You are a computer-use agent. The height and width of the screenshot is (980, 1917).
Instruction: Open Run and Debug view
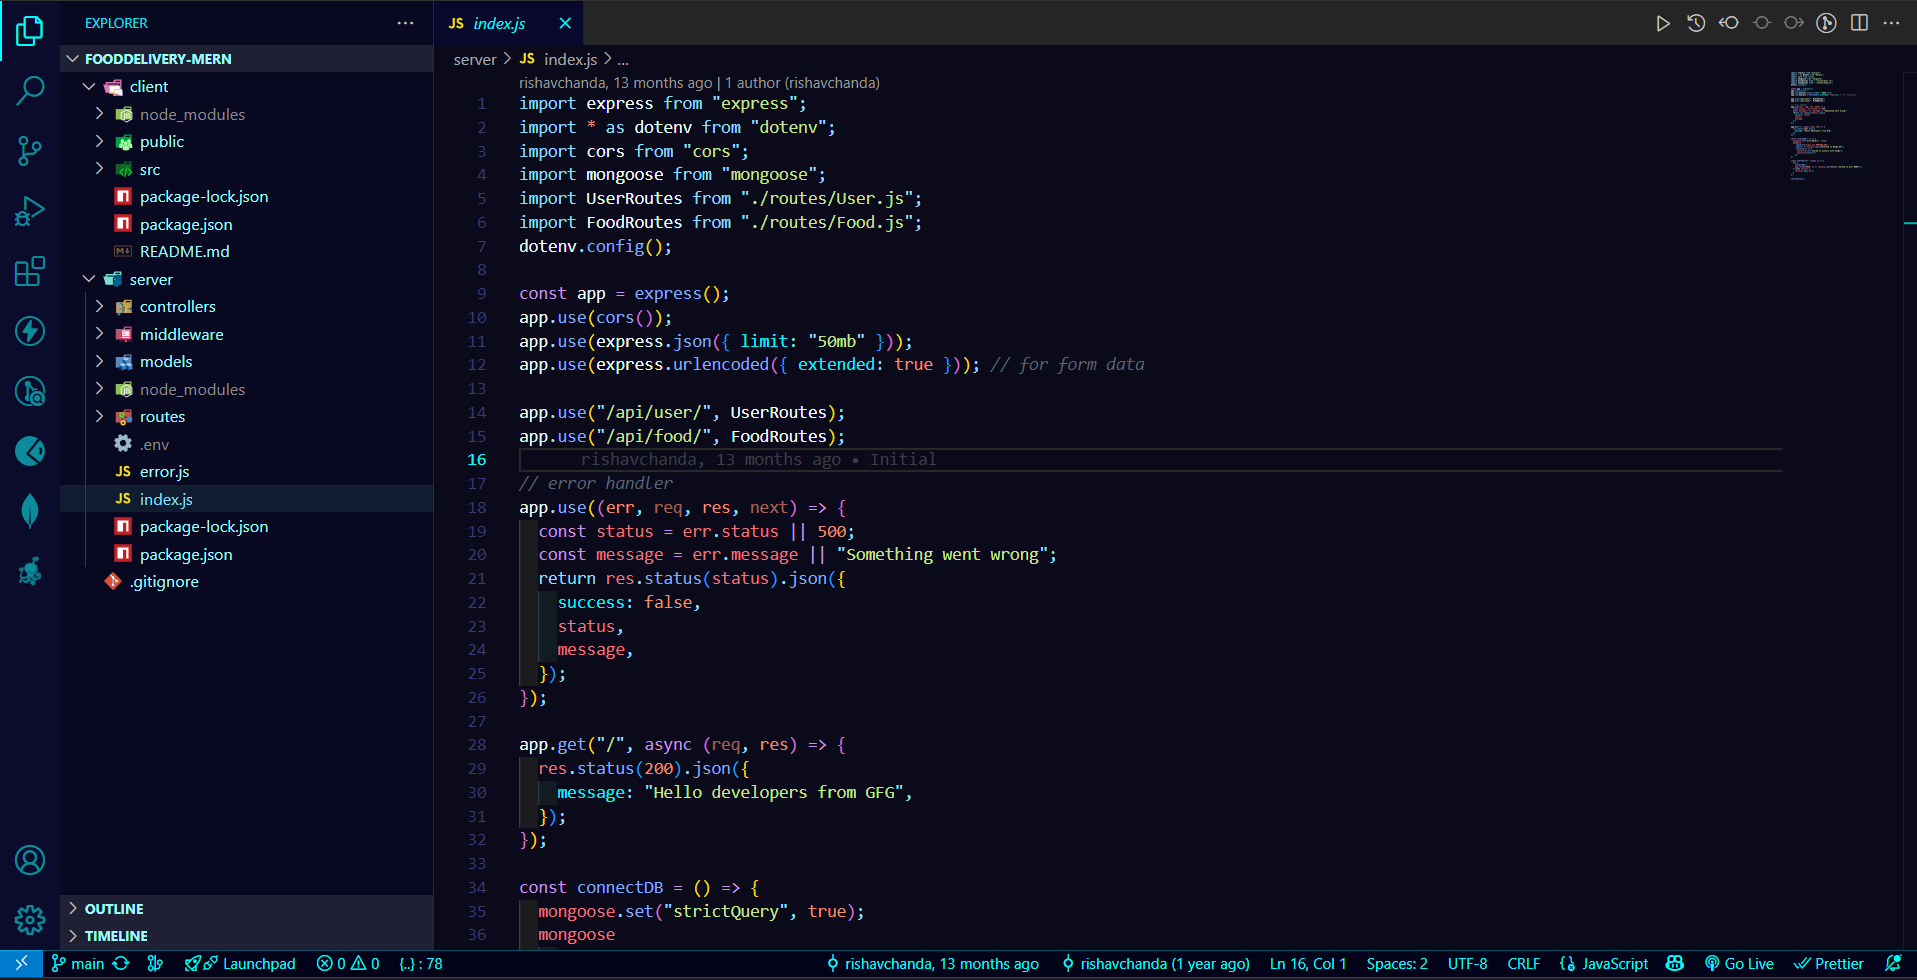(30, 211)
